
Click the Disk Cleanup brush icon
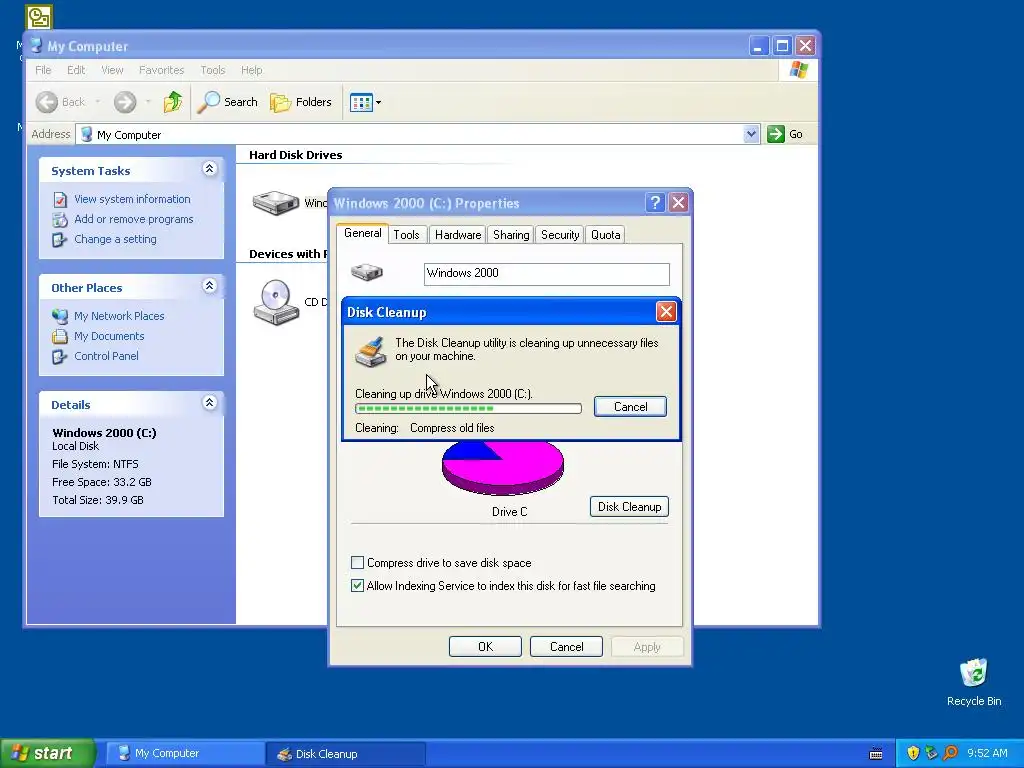click(370, 351)
